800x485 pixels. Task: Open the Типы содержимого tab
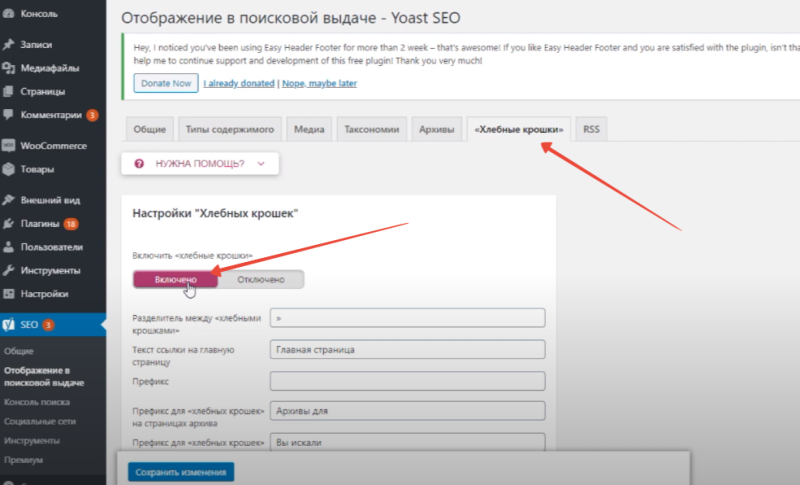[230, 130]
